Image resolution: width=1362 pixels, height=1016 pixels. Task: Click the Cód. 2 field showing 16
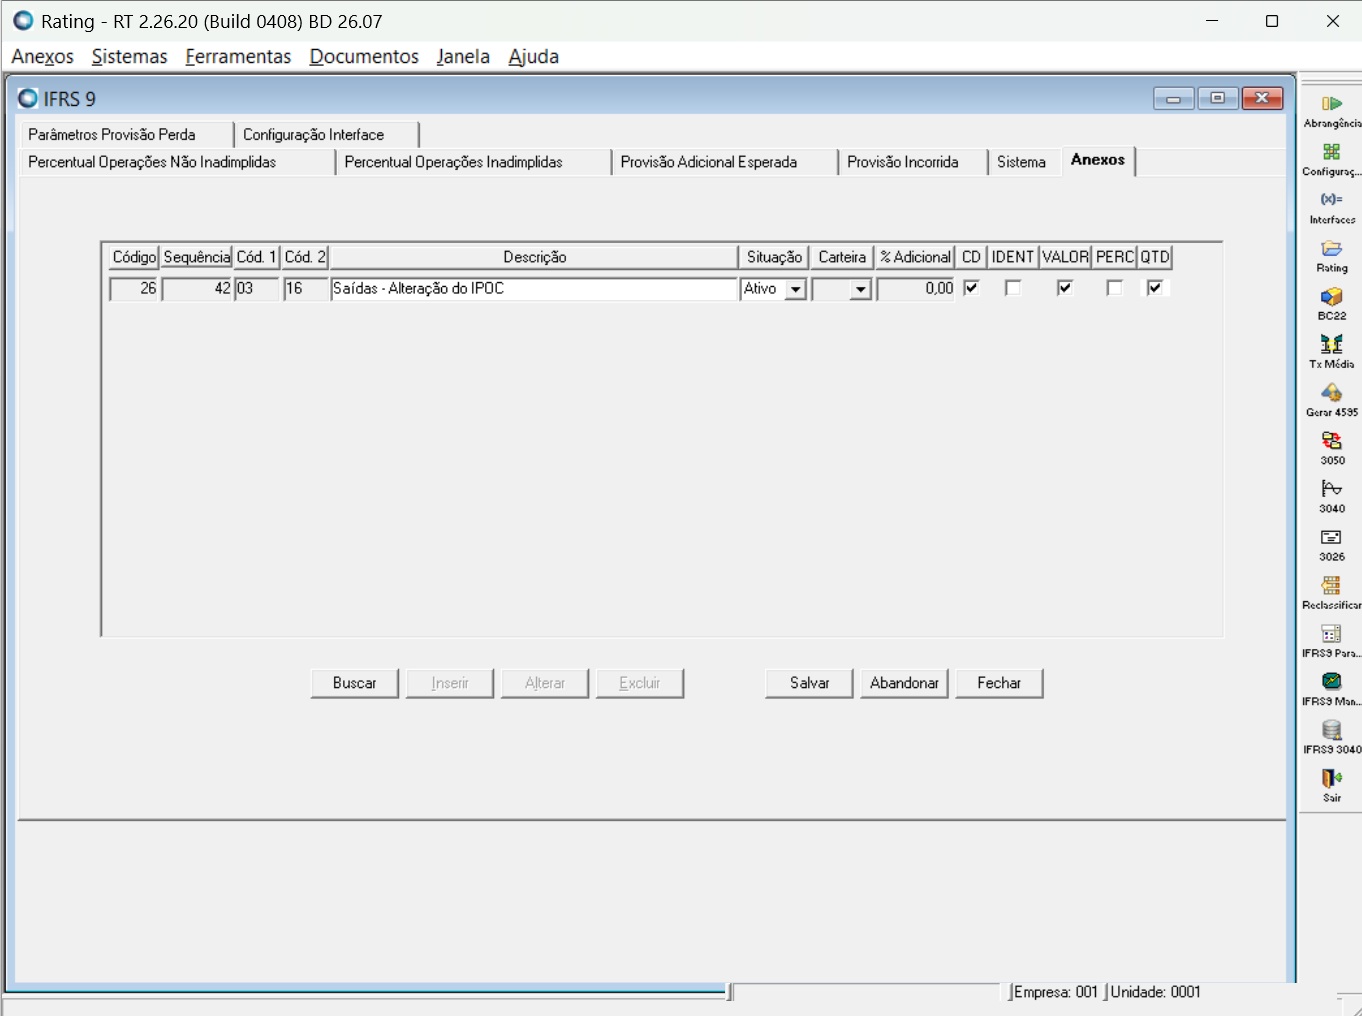pos(305,289)
